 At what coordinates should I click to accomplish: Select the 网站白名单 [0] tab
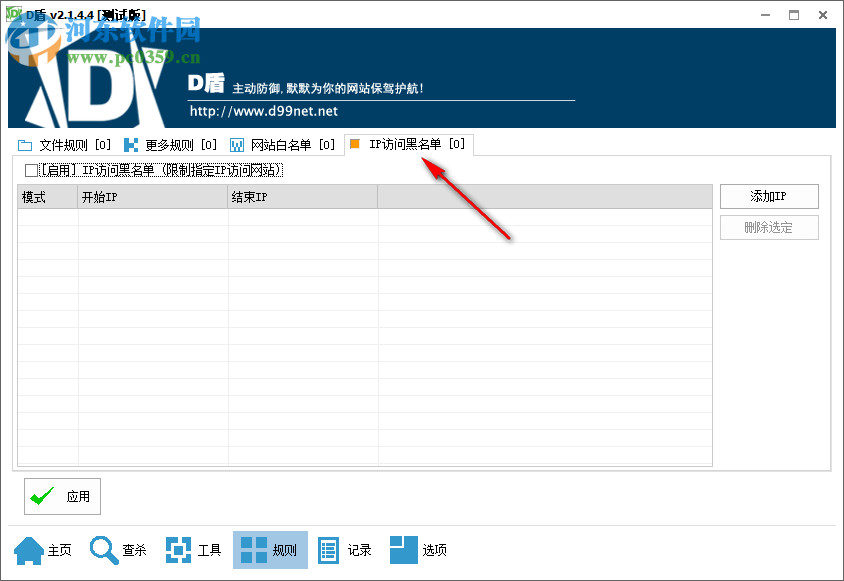point(283,145)
